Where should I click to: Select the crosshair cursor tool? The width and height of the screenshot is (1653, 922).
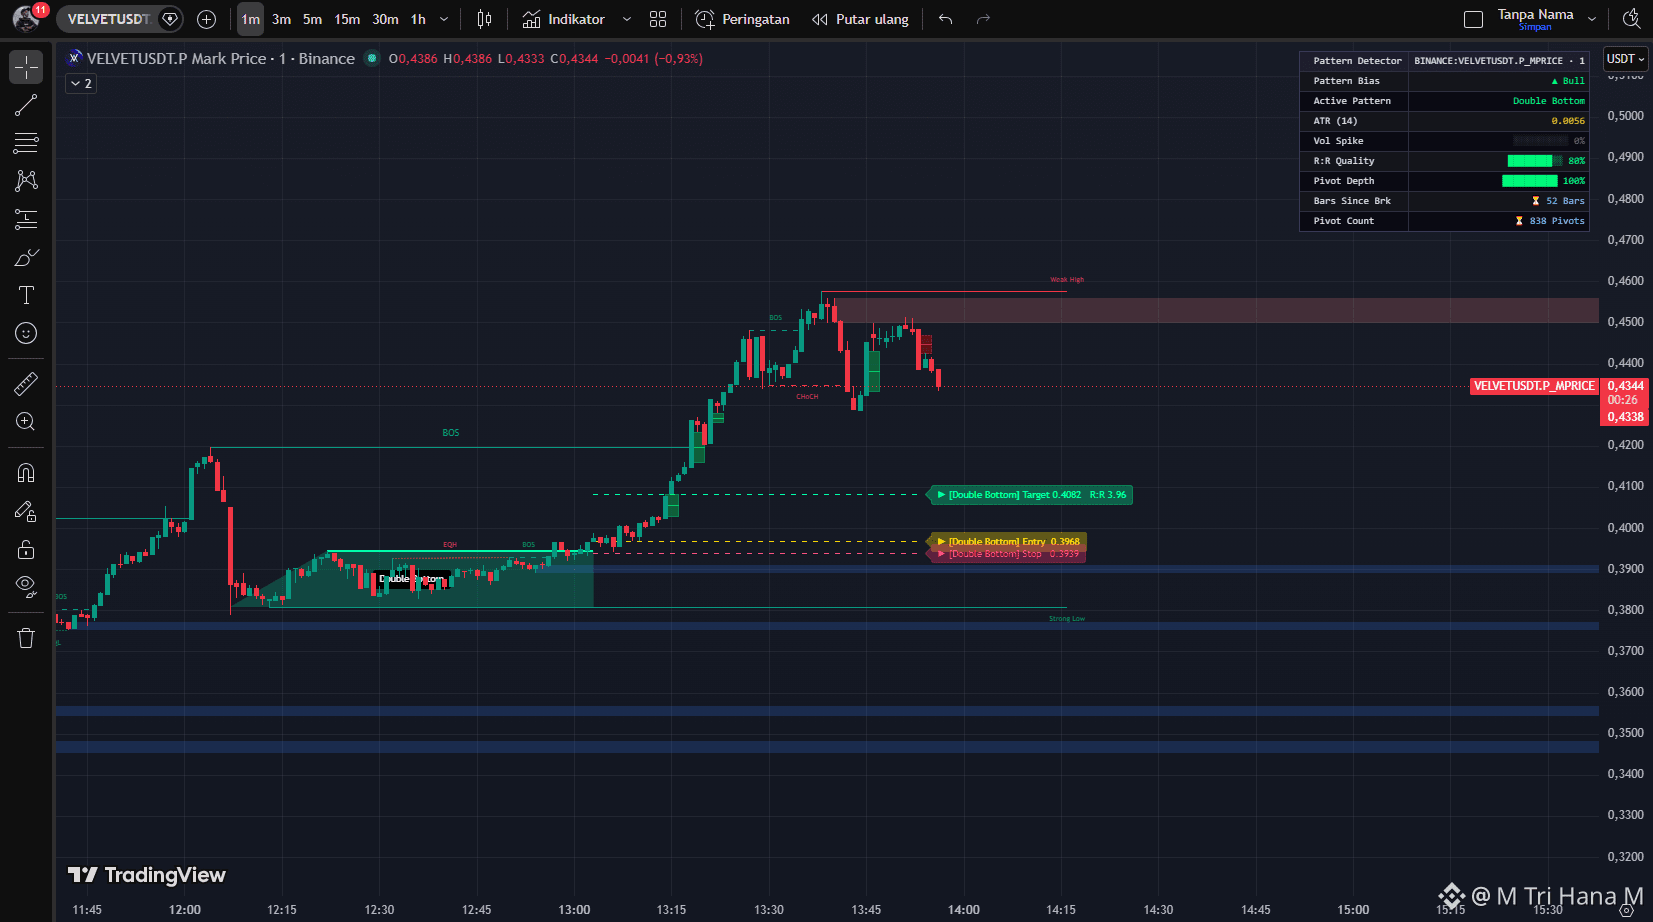[x=26, y=67]
